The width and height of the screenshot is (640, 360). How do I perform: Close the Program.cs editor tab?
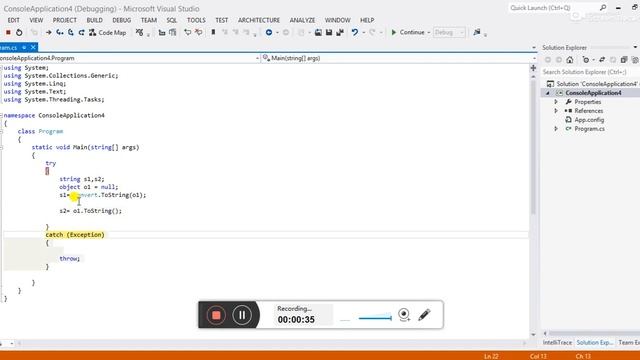[33, 47]
